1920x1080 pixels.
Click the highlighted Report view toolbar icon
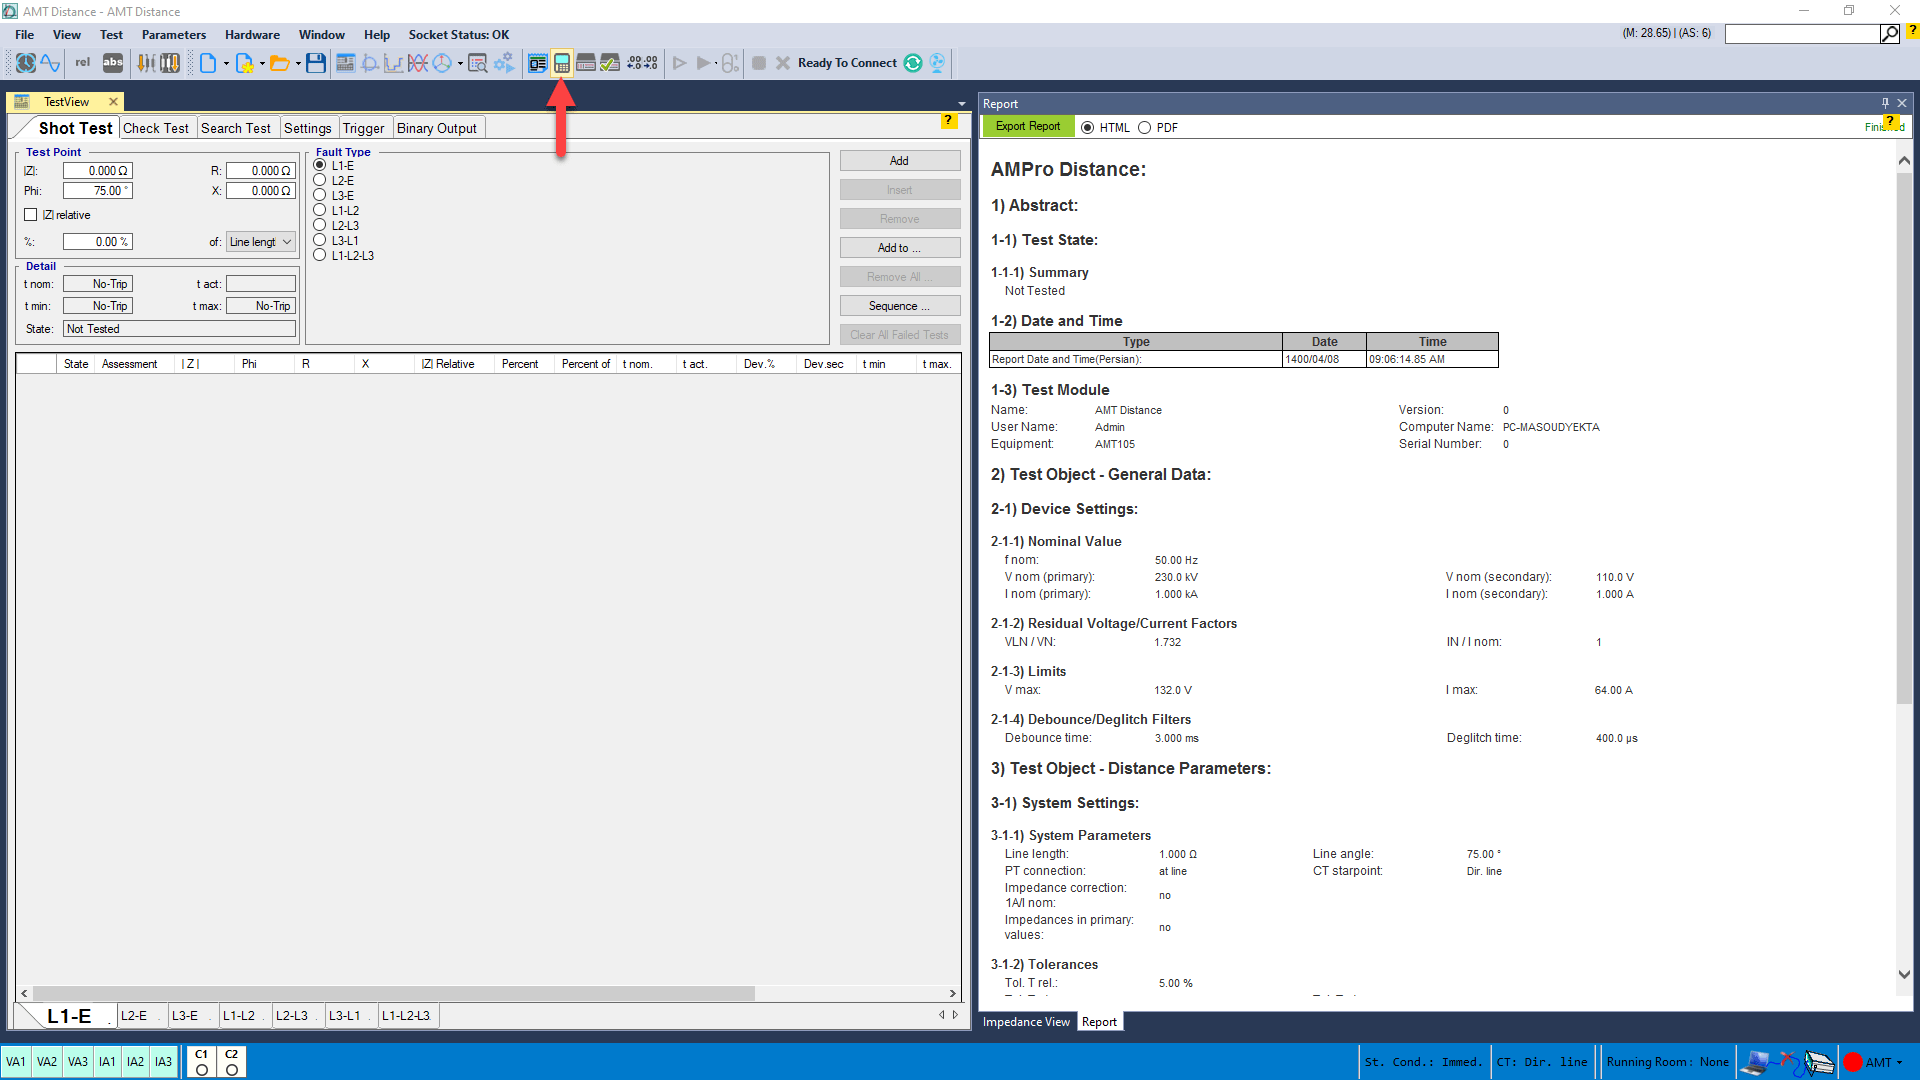coord(562,63)
